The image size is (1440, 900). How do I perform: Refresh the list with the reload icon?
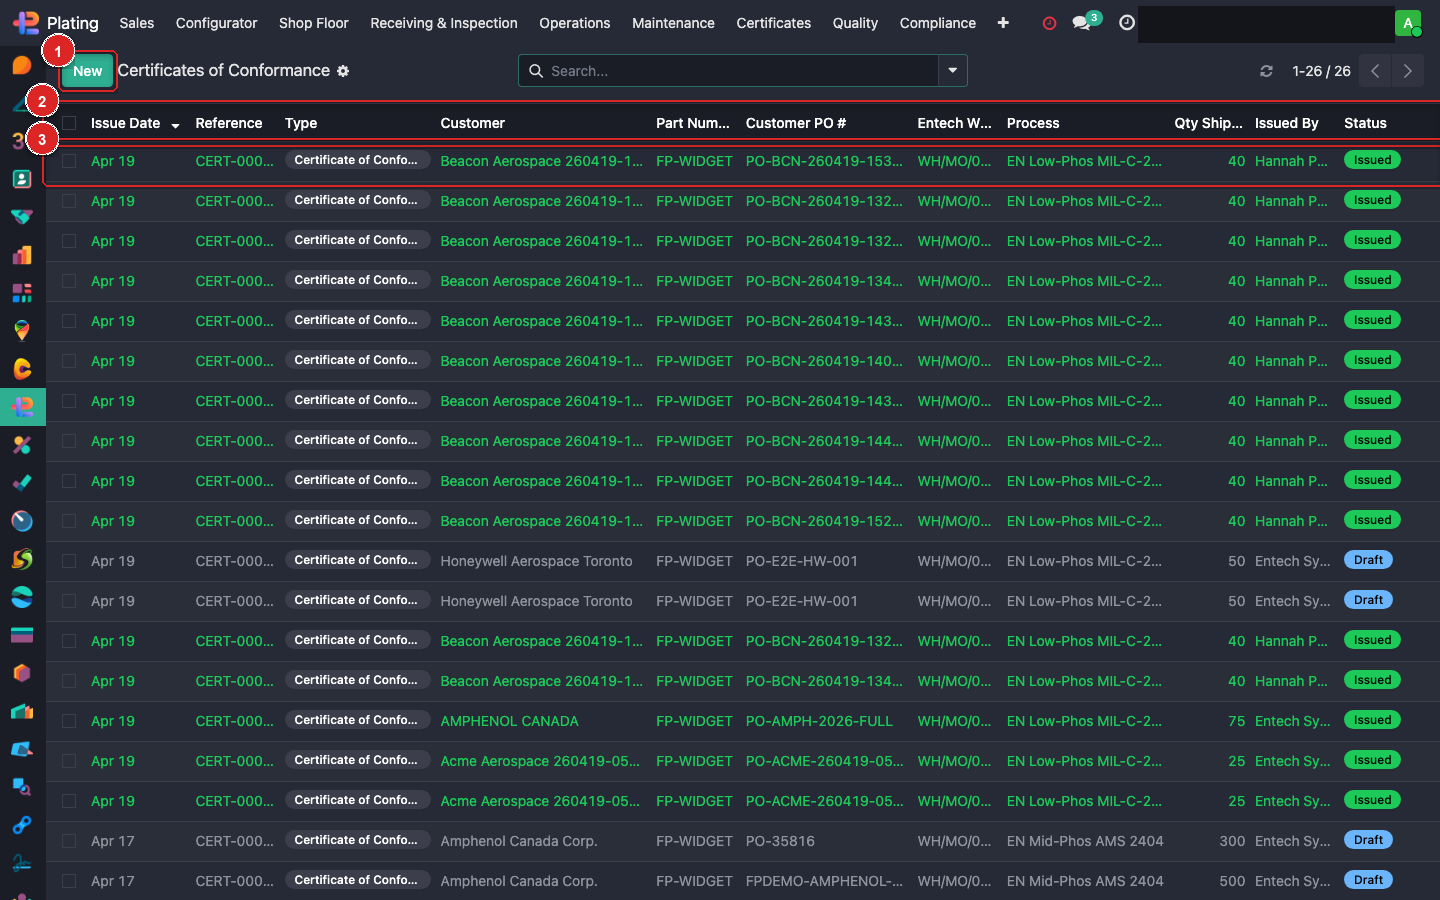[1266, 71]
